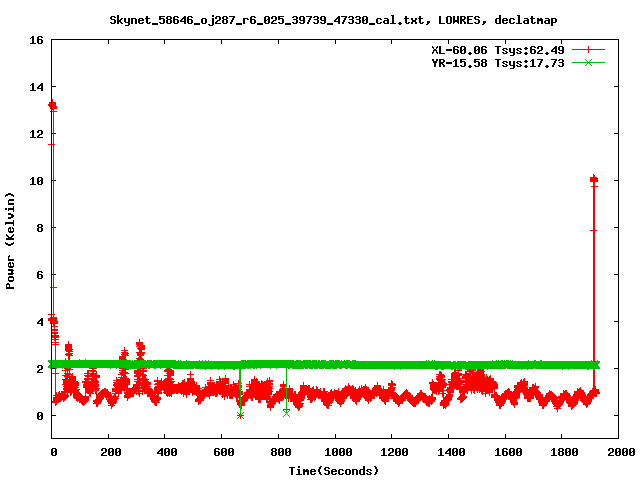Click y-axis tick label 10
640x480 pixels.
pyautogui.click(x=36, y=181)
